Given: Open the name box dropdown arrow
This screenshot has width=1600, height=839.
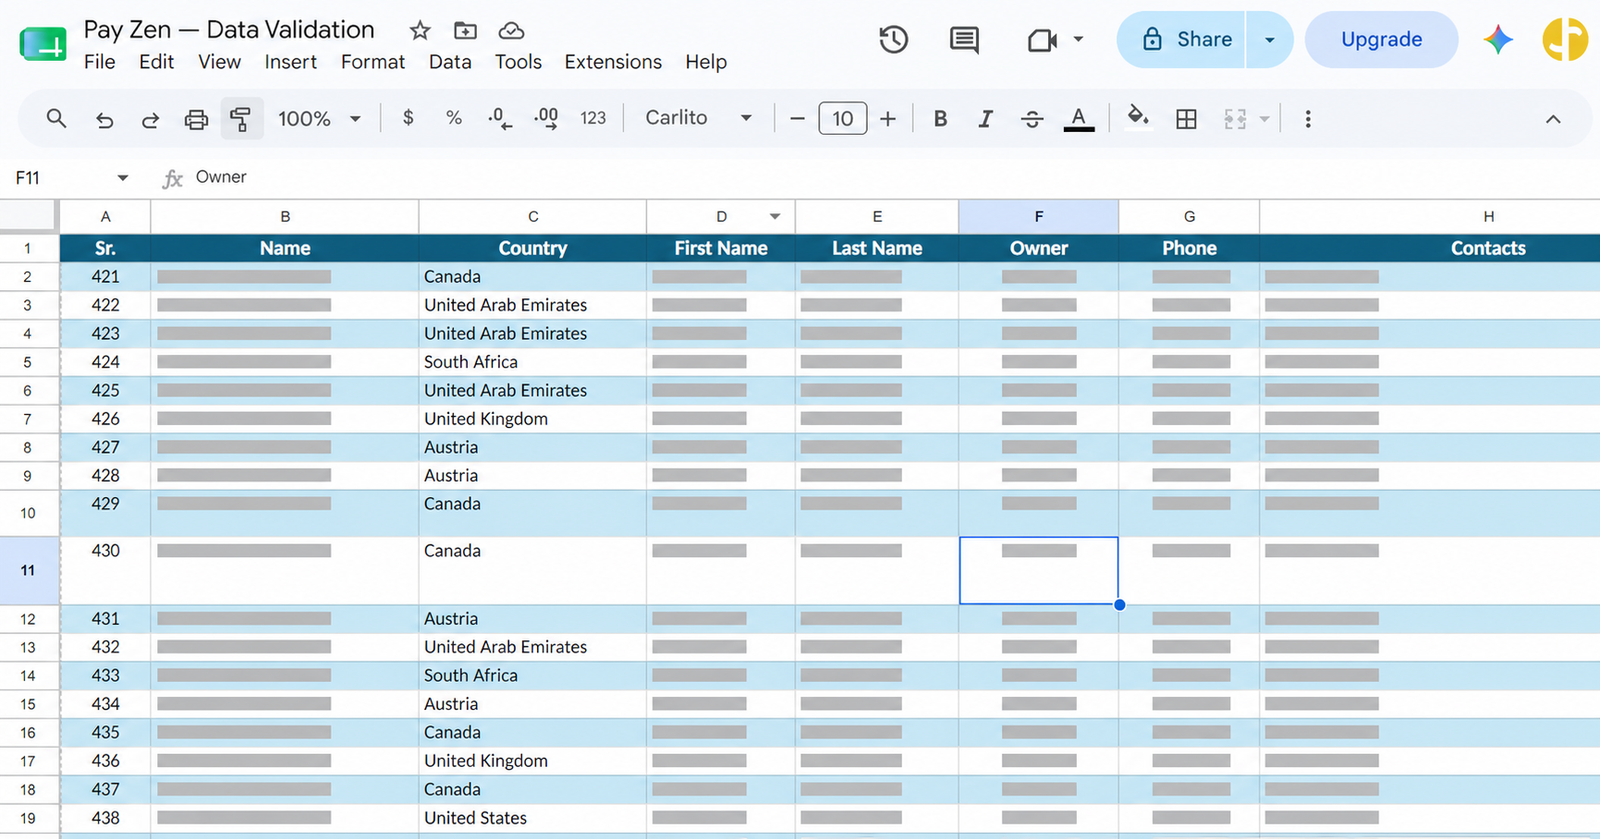Looking at the screenshot, I should (x=123, y=178).
